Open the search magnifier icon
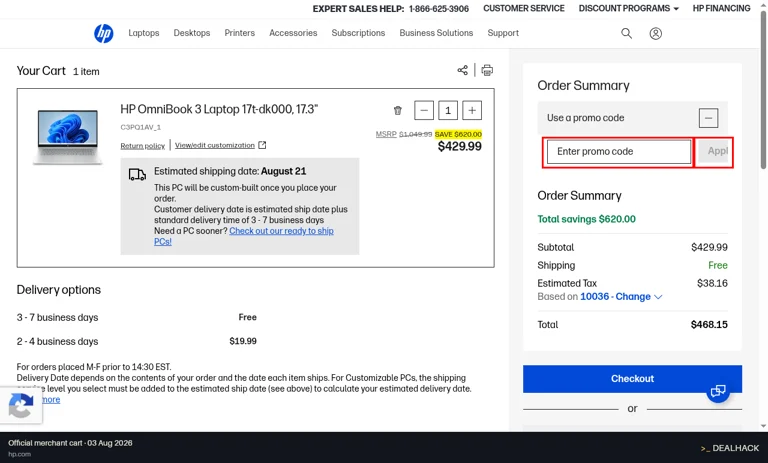The width and height of the screenshot is (768, 463). [x=626, y=33]
